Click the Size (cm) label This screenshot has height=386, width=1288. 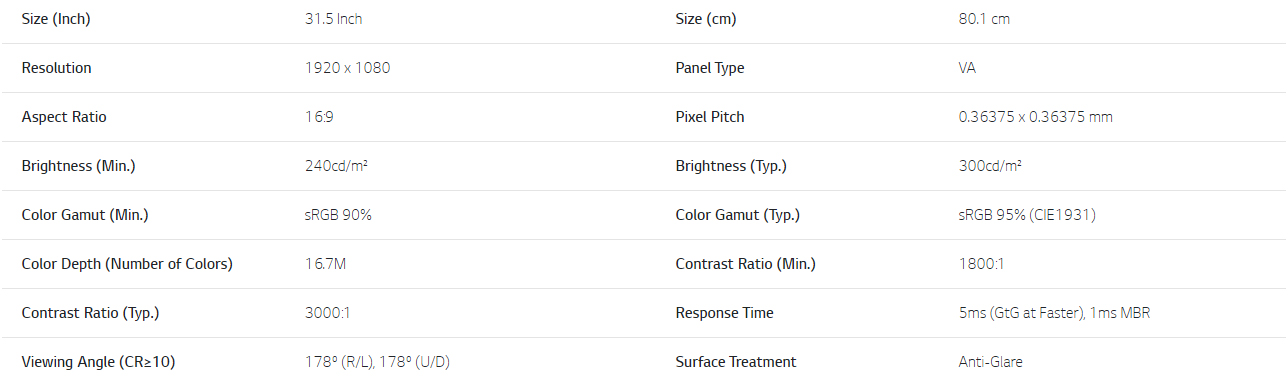coord(706,19)
